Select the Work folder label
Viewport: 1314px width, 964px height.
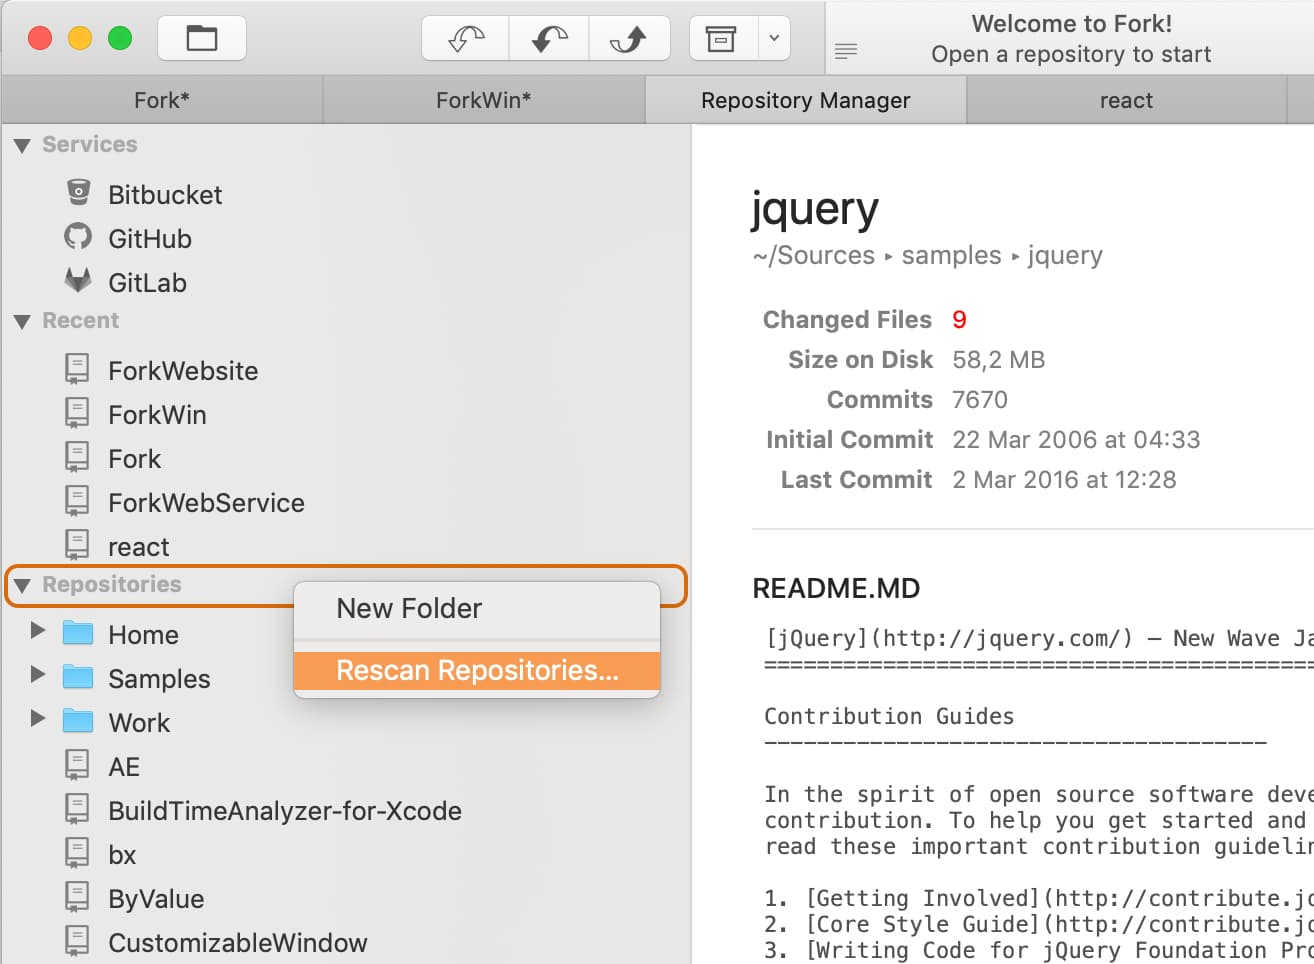point(139,723)
